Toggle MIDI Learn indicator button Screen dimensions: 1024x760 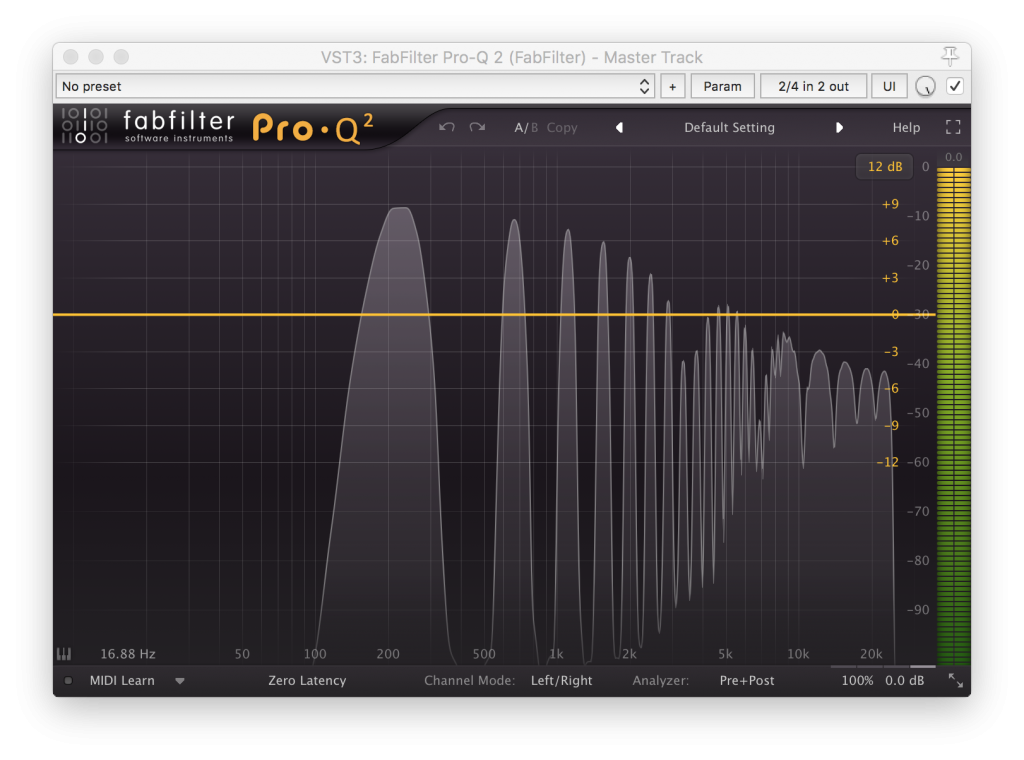tap(68, 680)
